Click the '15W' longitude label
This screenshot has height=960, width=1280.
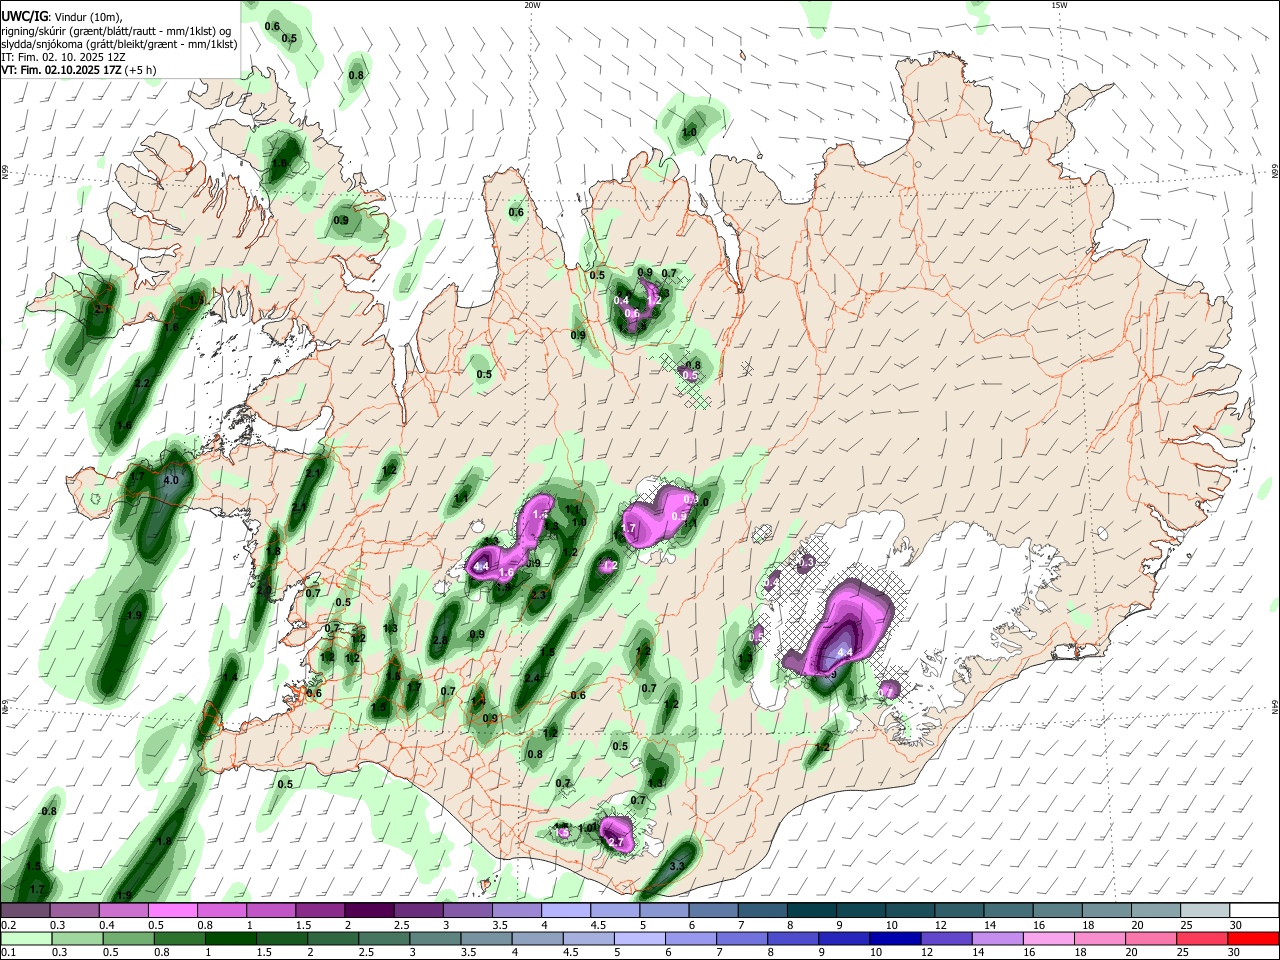pos(1059,5)
